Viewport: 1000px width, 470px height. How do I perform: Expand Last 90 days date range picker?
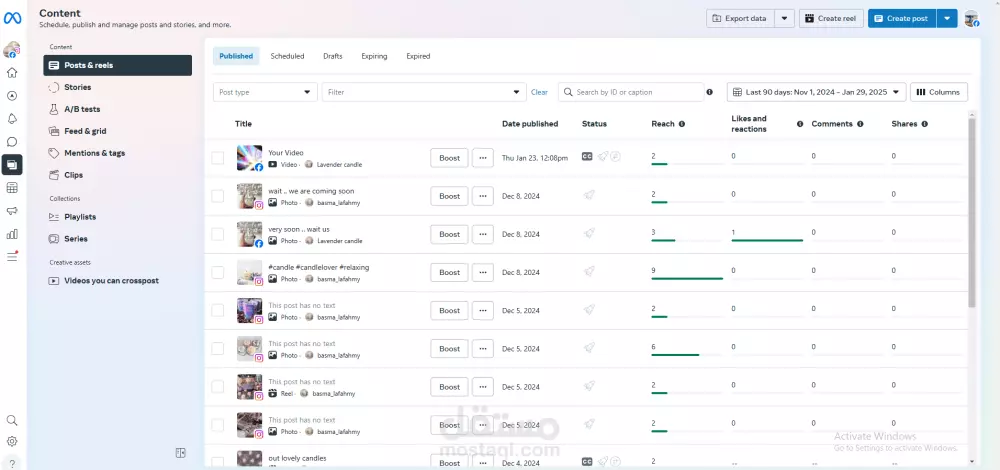tap(816, 92)
